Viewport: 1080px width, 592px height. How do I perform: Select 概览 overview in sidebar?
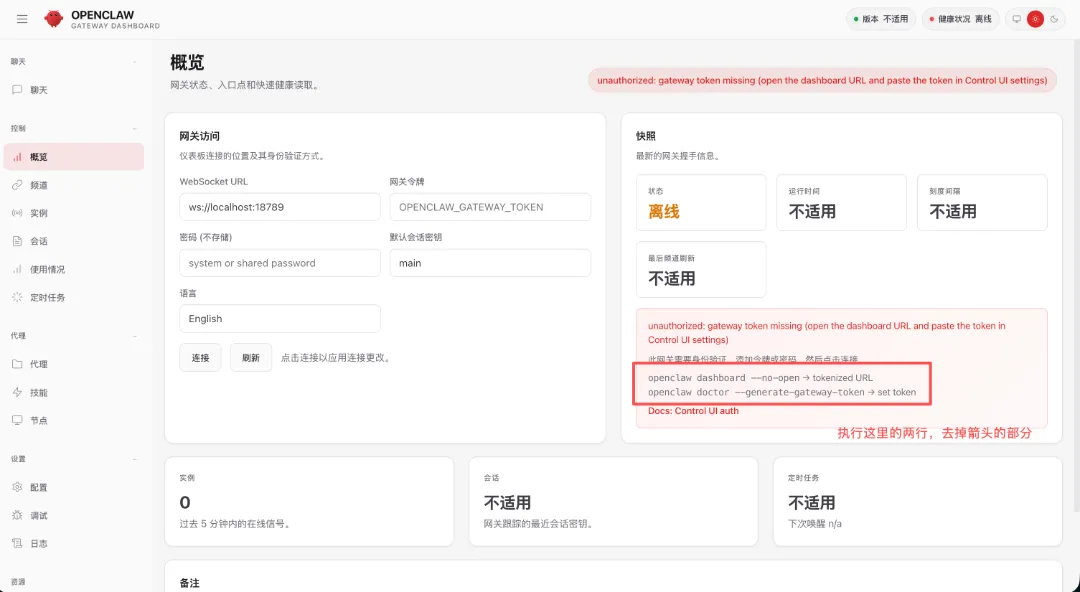coord(74,157)
